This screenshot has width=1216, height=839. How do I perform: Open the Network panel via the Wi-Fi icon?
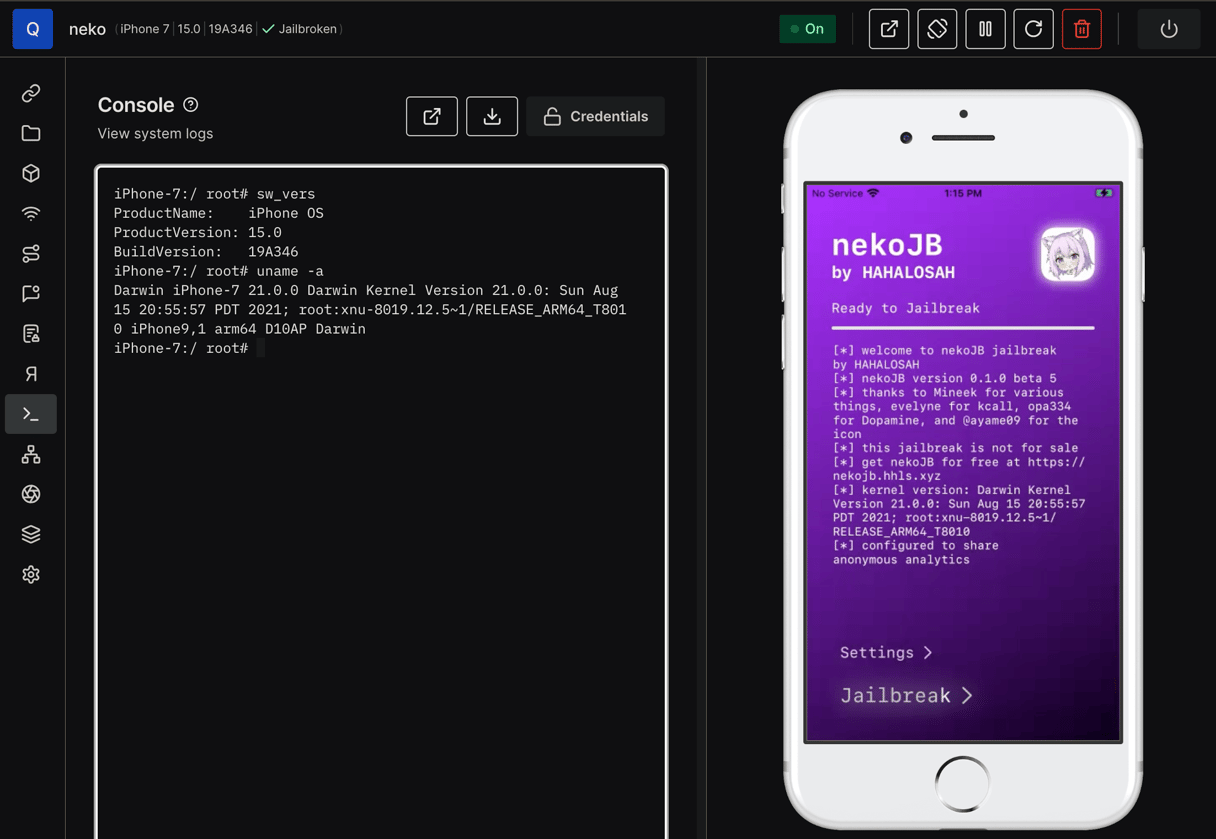pyautogui.click(x=30, y=213)
